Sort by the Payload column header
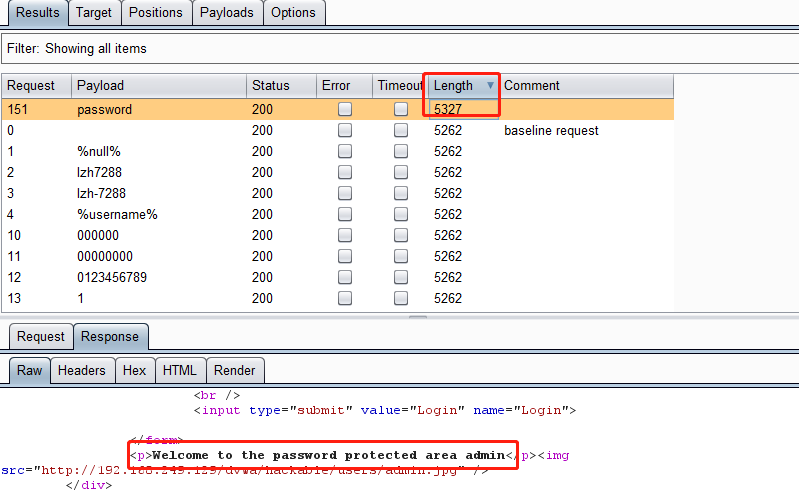This screenshot has height=499, width=799. pyautogui.click(x=159, y=86)
